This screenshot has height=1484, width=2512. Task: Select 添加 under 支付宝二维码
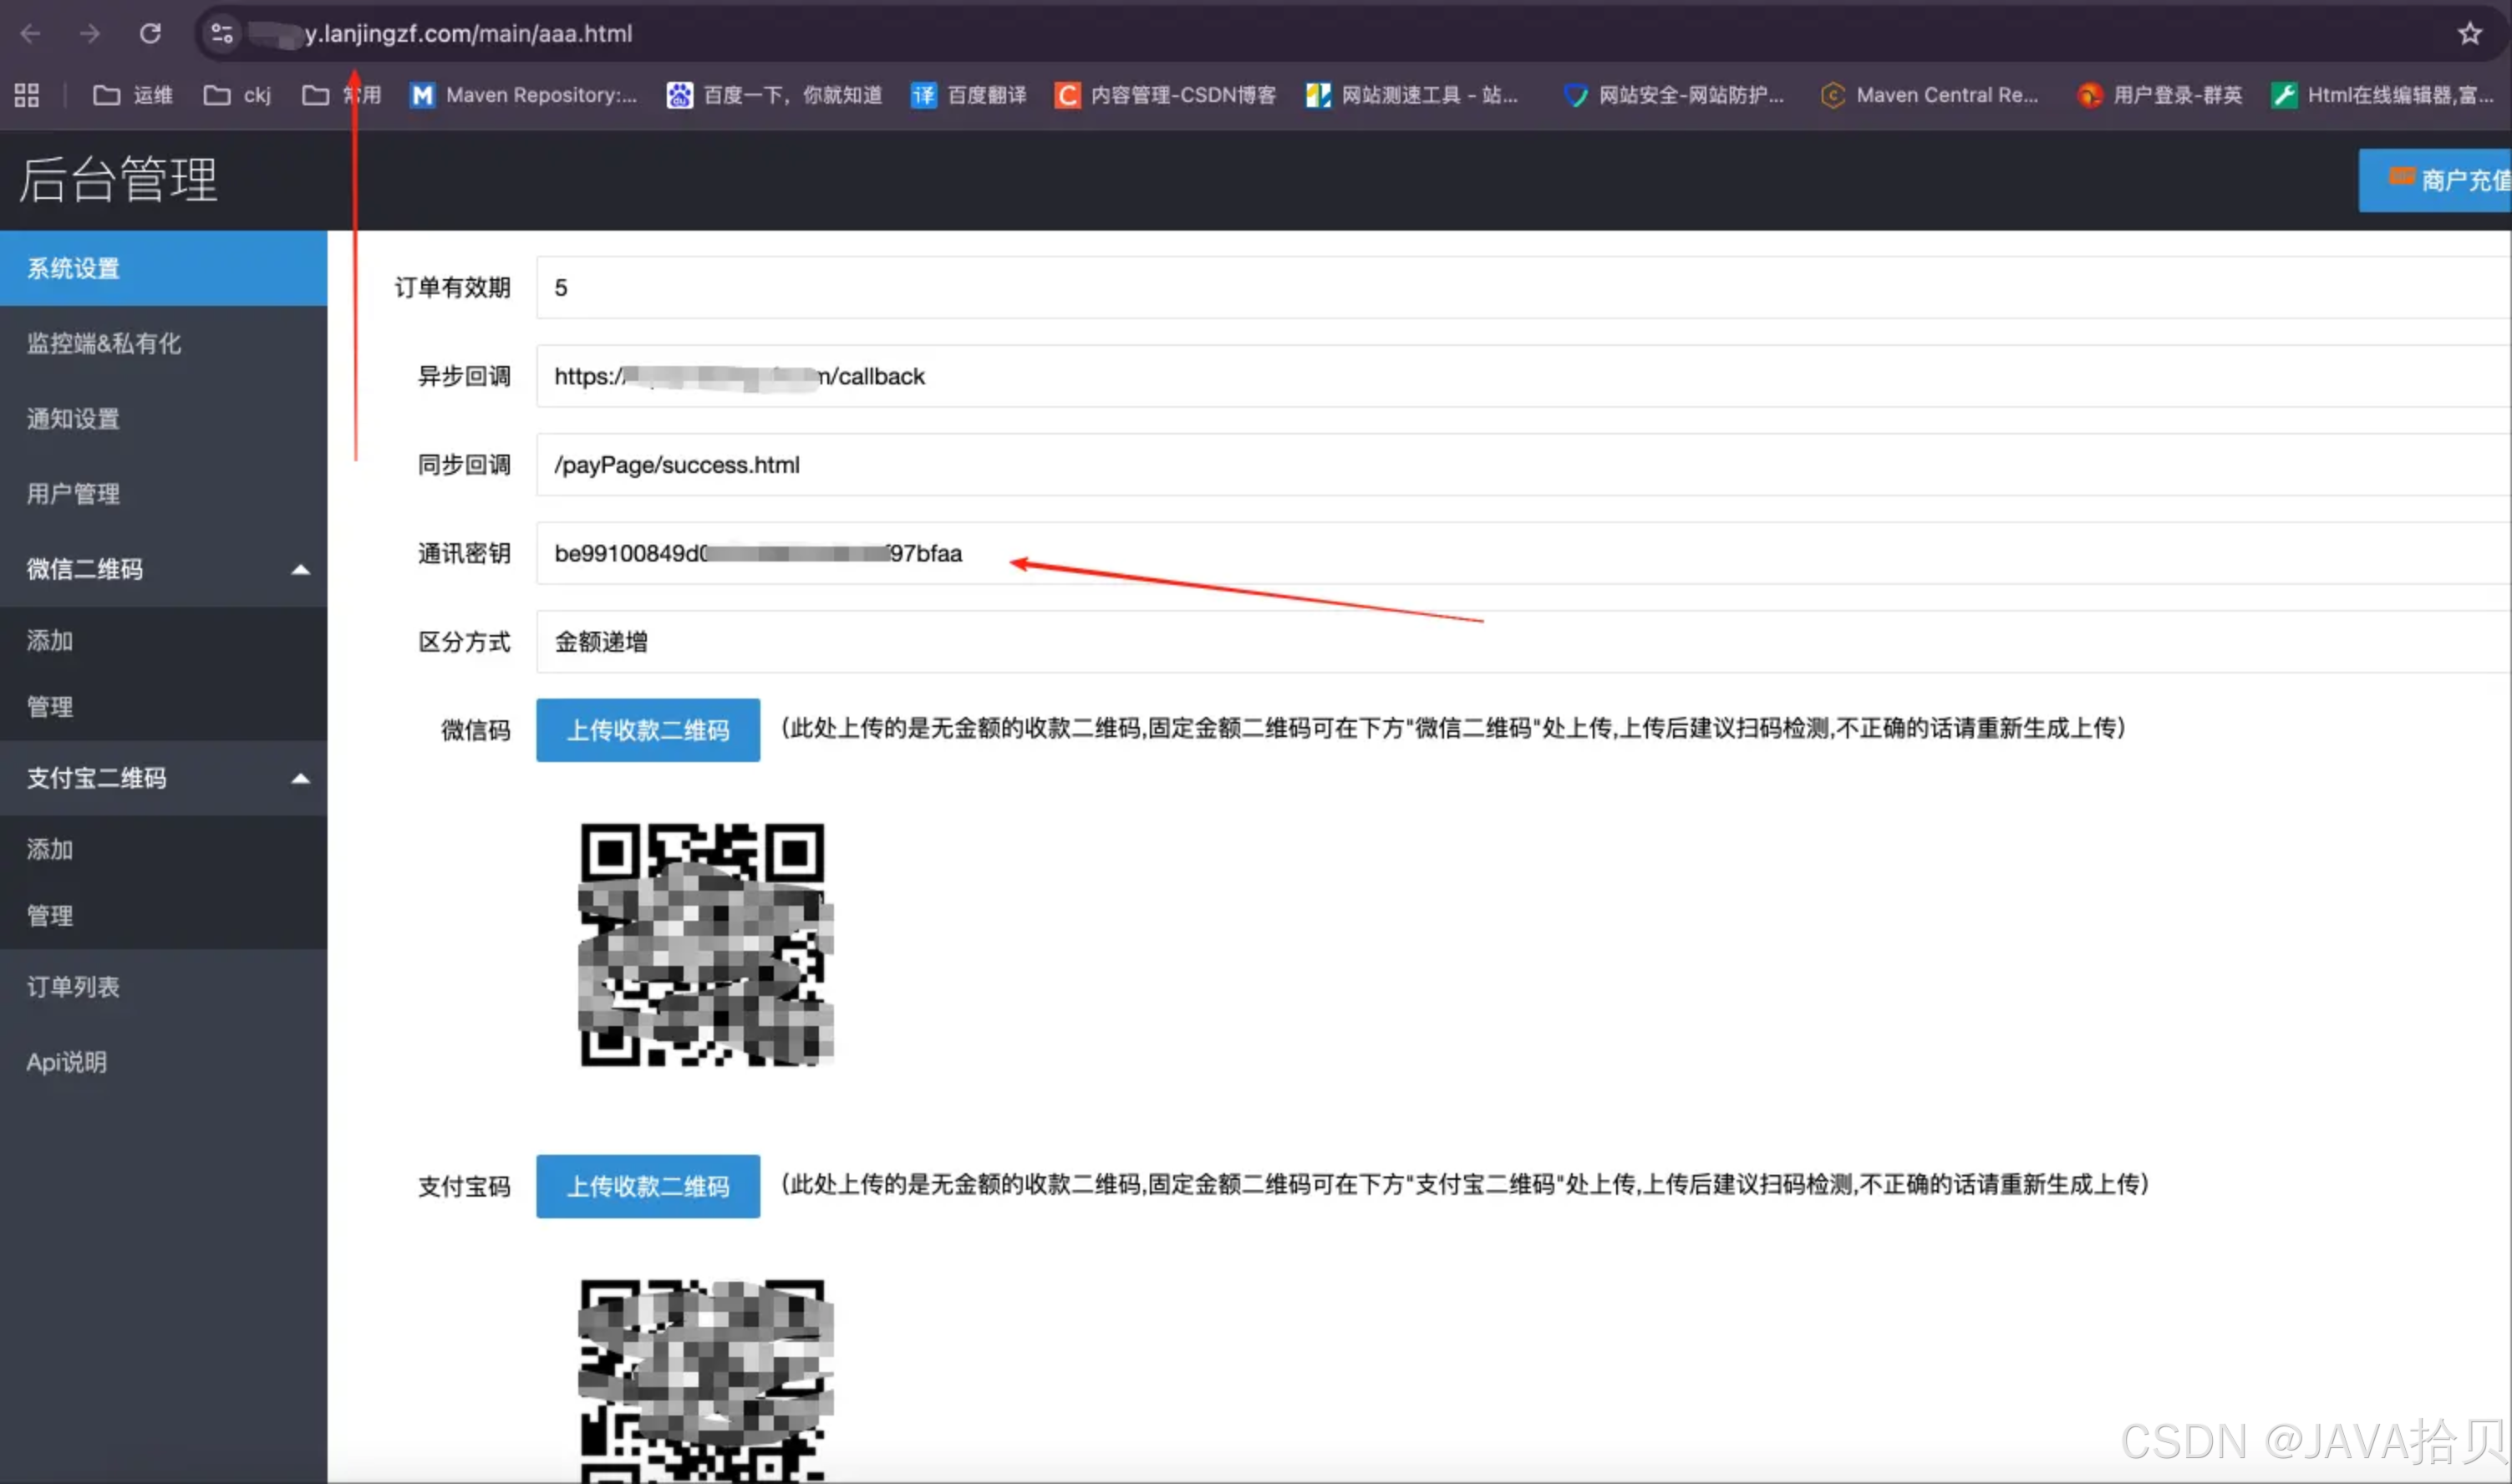tap(164, 849)
